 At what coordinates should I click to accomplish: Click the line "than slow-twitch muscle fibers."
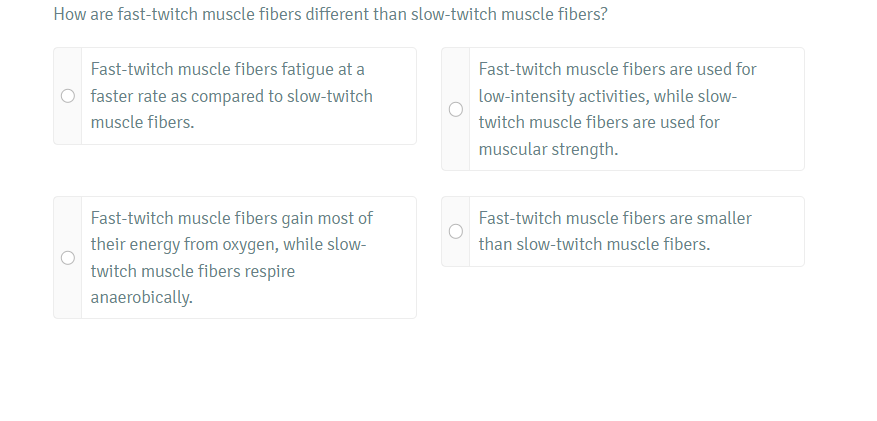coord(594,245)
